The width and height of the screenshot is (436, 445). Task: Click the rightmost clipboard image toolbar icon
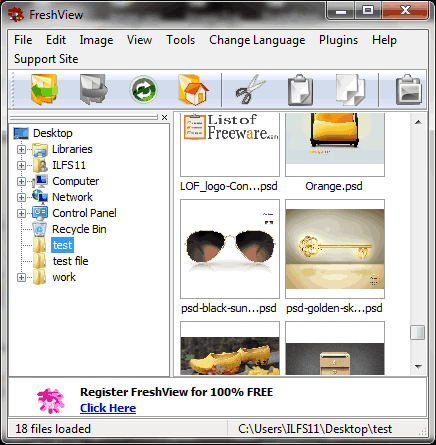point(409,89)
